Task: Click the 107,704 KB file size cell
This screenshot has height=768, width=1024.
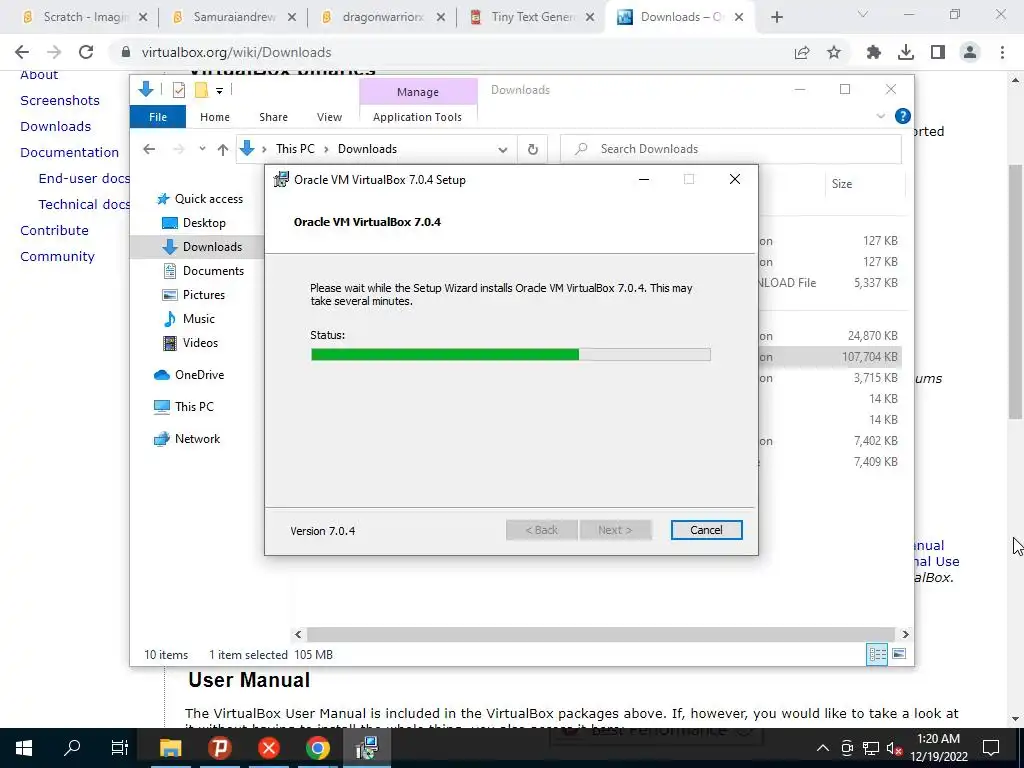Action: point(869,357)
